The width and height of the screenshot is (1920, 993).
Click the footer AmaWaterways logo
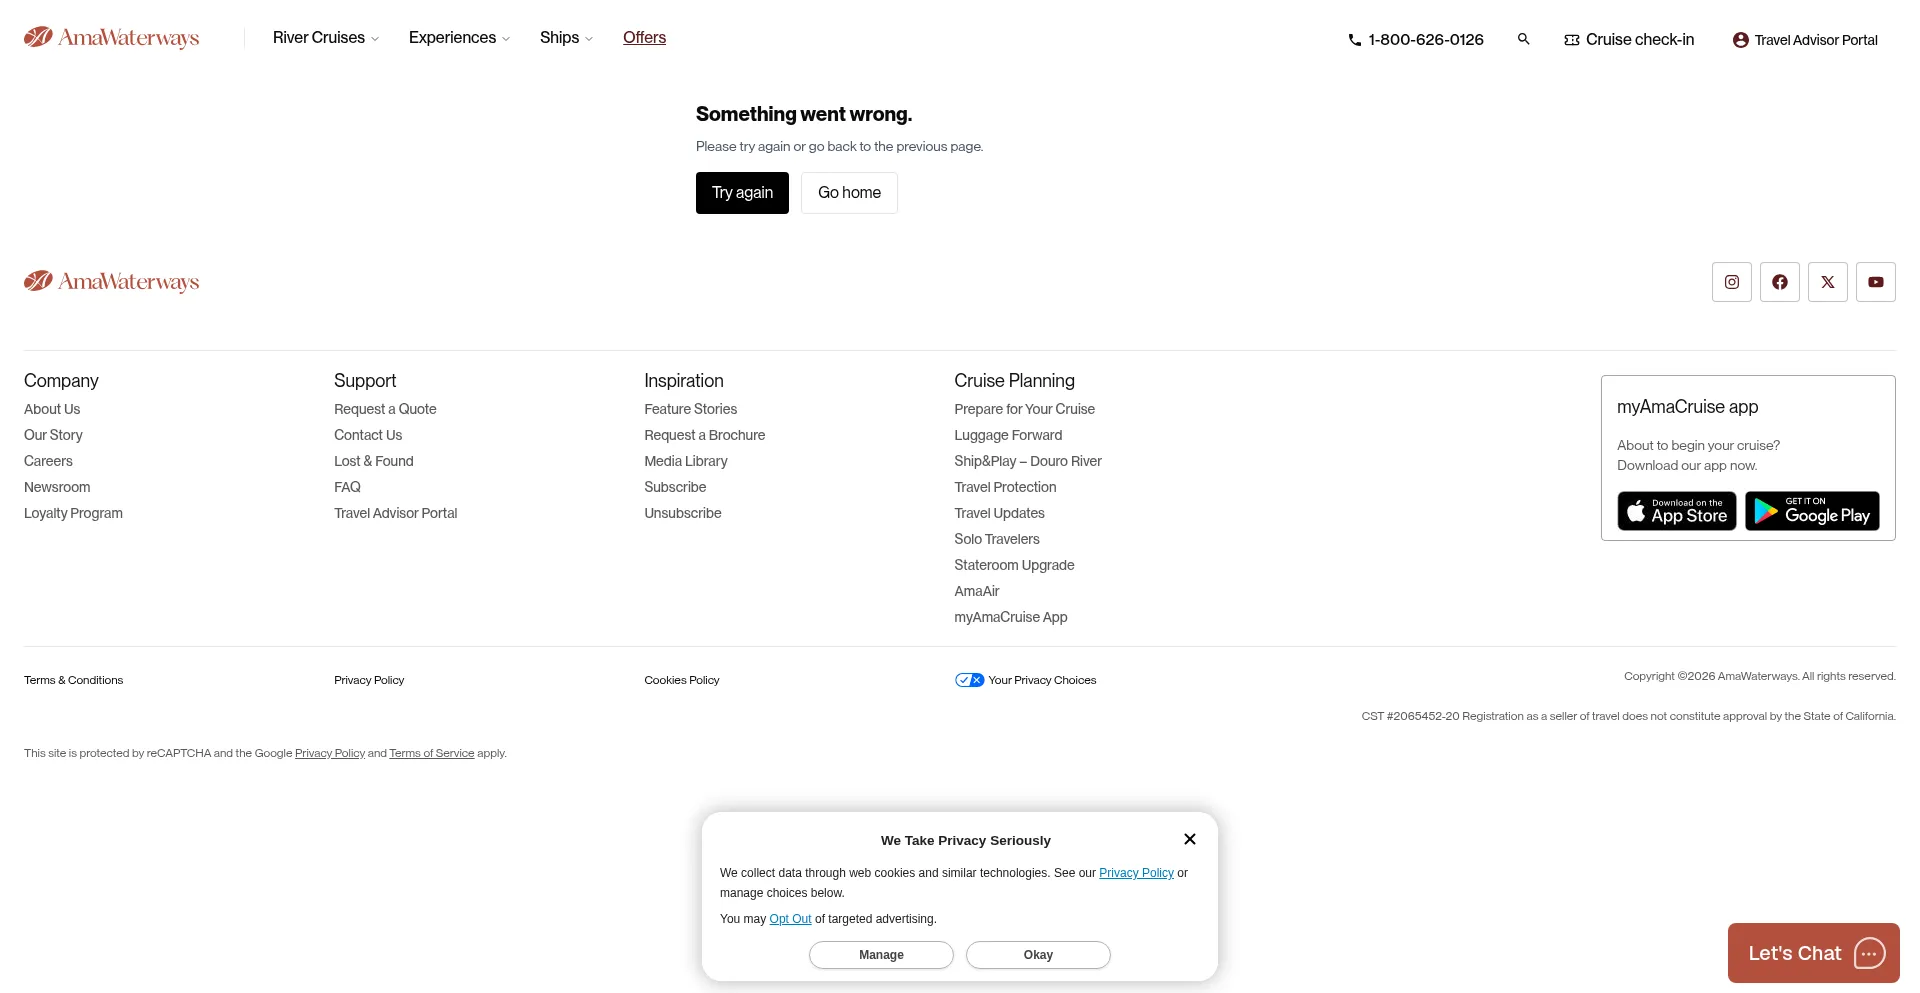point(112,282)
